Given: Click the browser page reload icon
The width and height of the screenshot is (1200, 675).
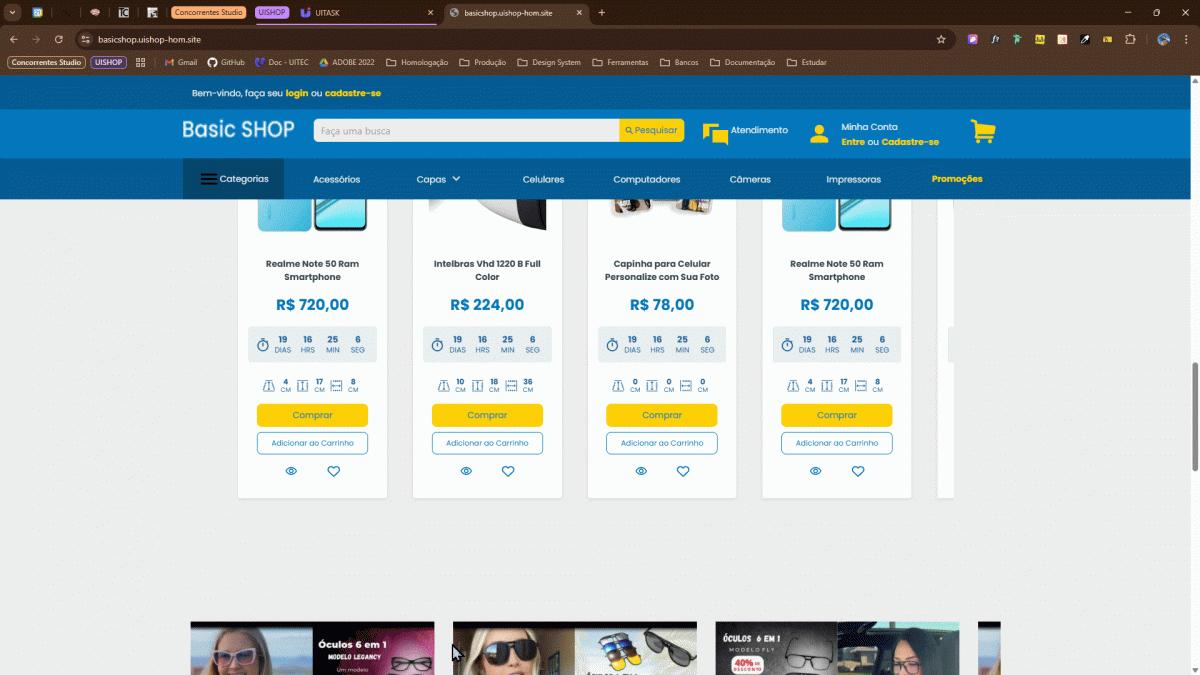Looking at the screenshot, I should 59,39.
